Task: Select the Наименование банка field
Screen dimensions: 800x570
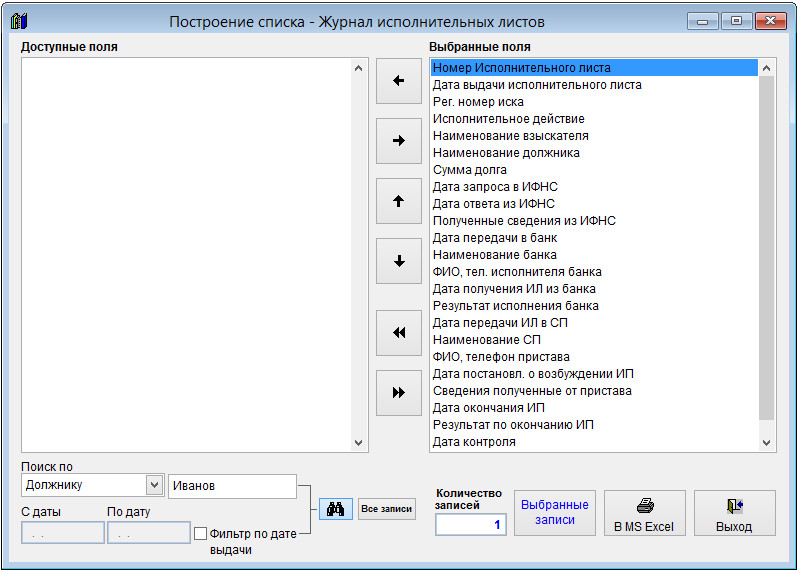Action: pyautogui.click(x=594, y=255)
